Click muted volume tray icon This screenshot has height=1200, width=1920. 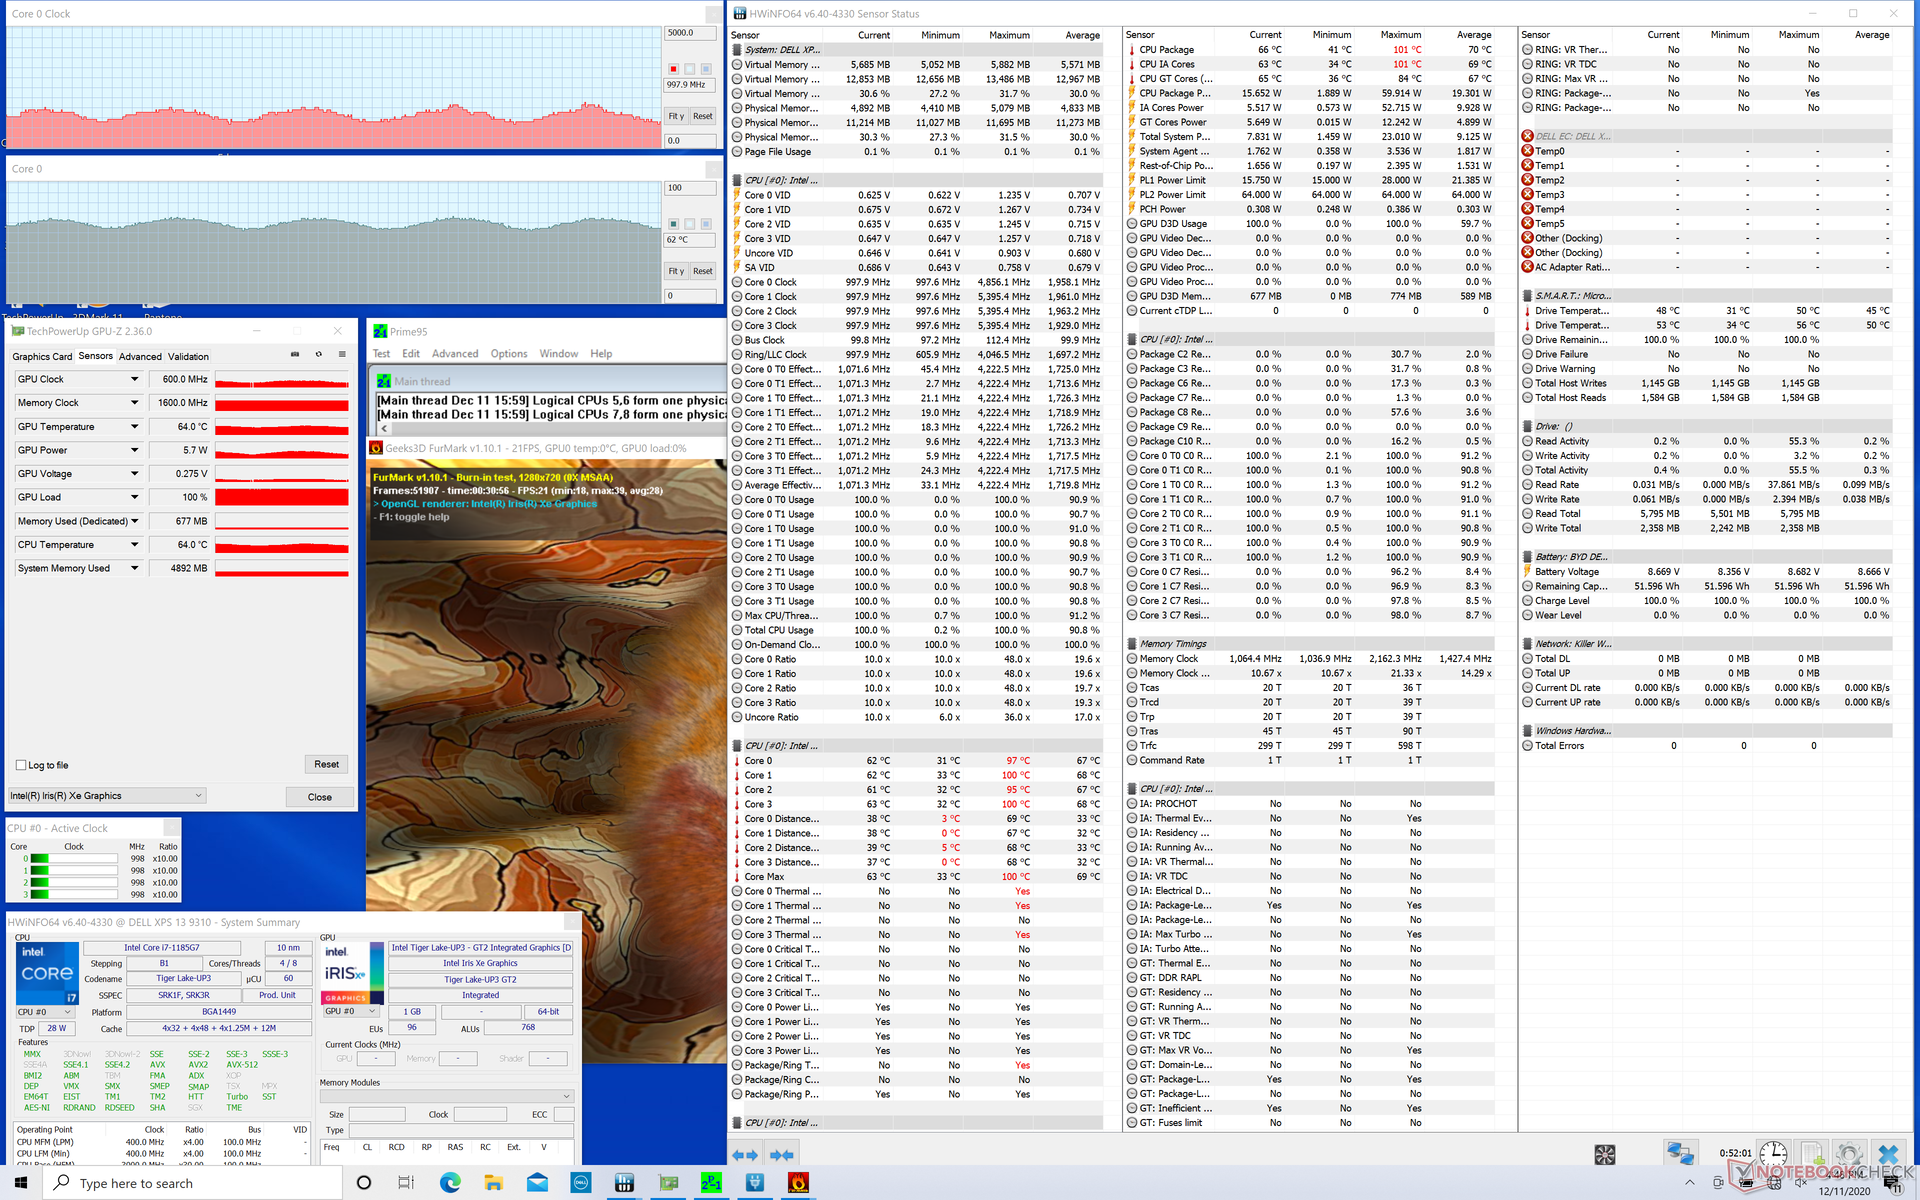(x=1801, y=1183)
